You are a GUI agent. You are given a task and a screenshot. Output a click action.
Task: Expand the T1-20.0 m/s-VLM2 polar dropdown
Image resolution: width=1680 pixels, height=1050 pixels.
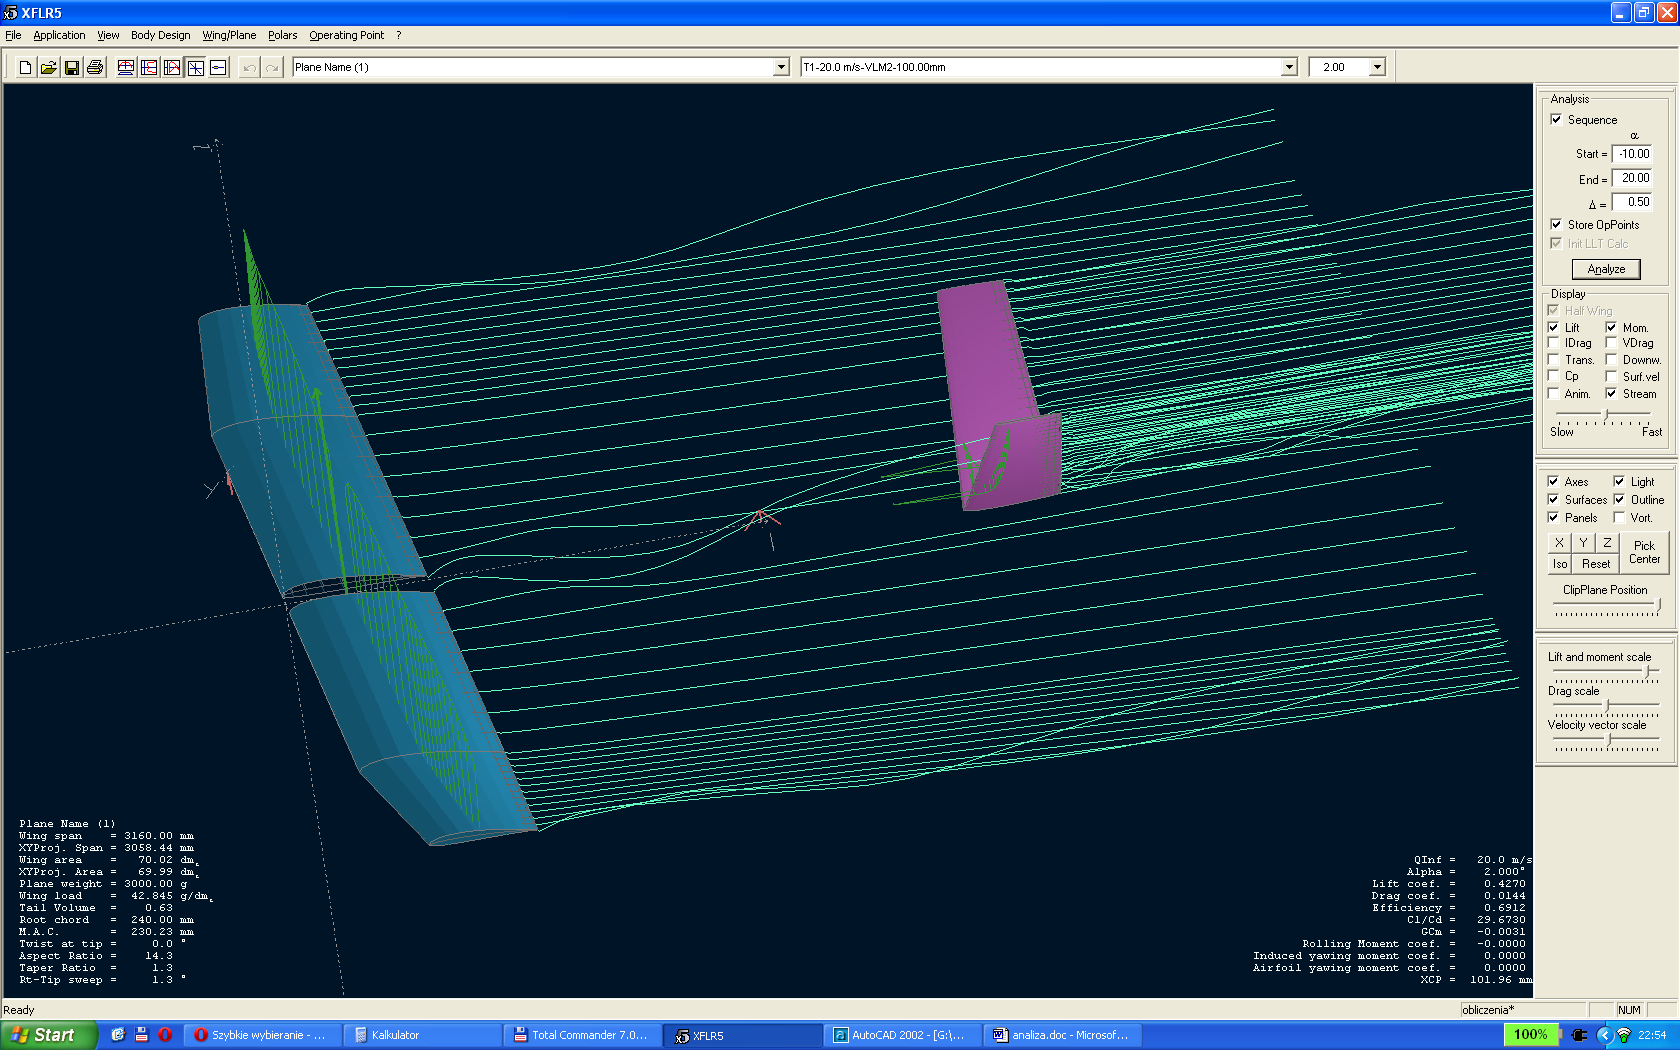[1289, 67]
